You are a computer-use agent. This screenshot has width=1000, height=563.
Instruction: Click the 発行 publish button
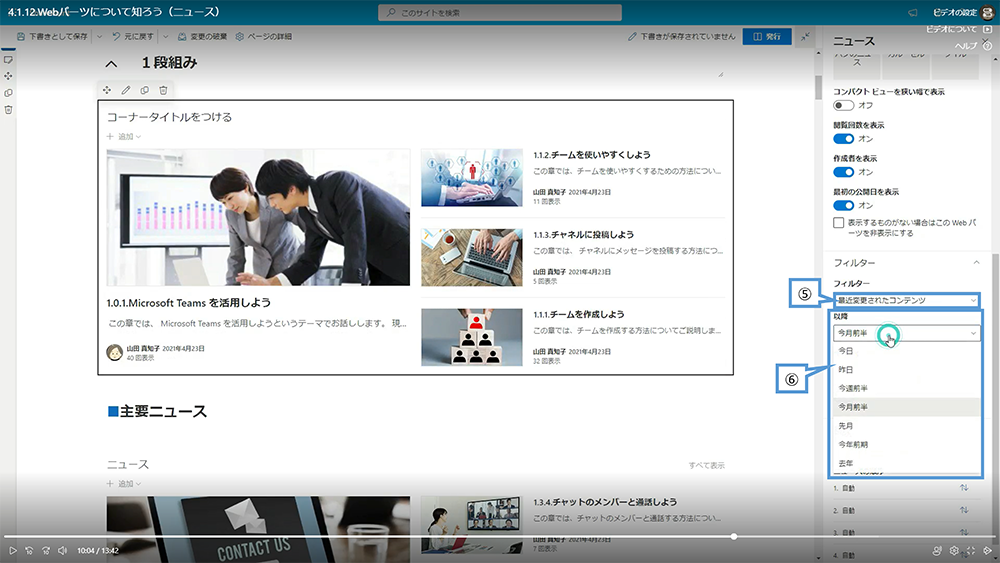(767, 36)
